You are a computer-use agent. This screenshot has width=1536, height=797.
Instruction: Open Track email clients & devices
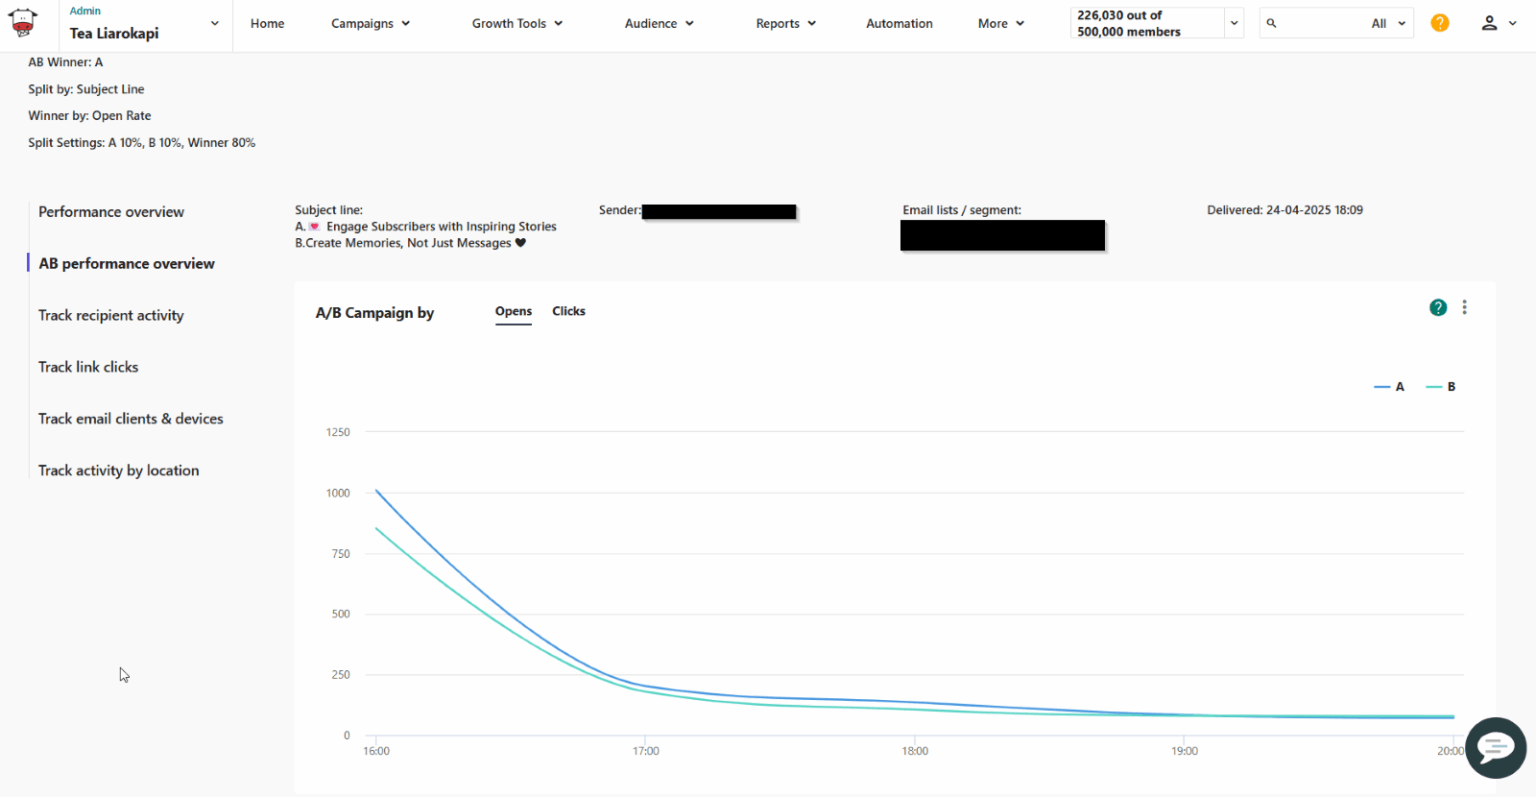coord(130,419)
